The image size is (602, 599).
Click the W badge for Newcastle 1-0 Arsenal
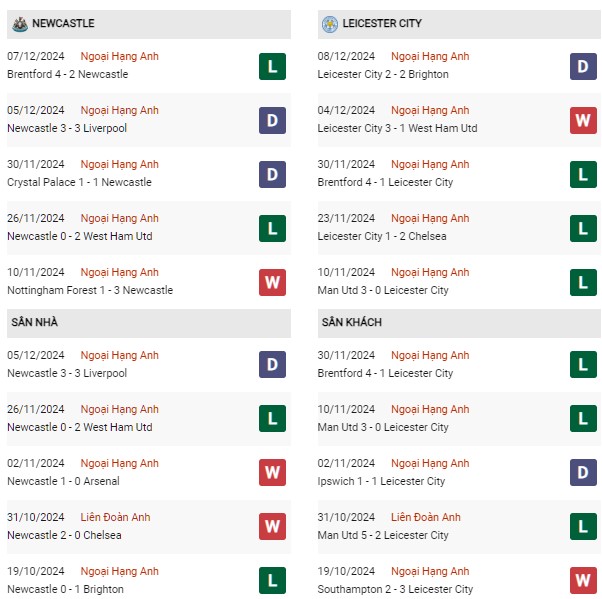click(272, 472)
